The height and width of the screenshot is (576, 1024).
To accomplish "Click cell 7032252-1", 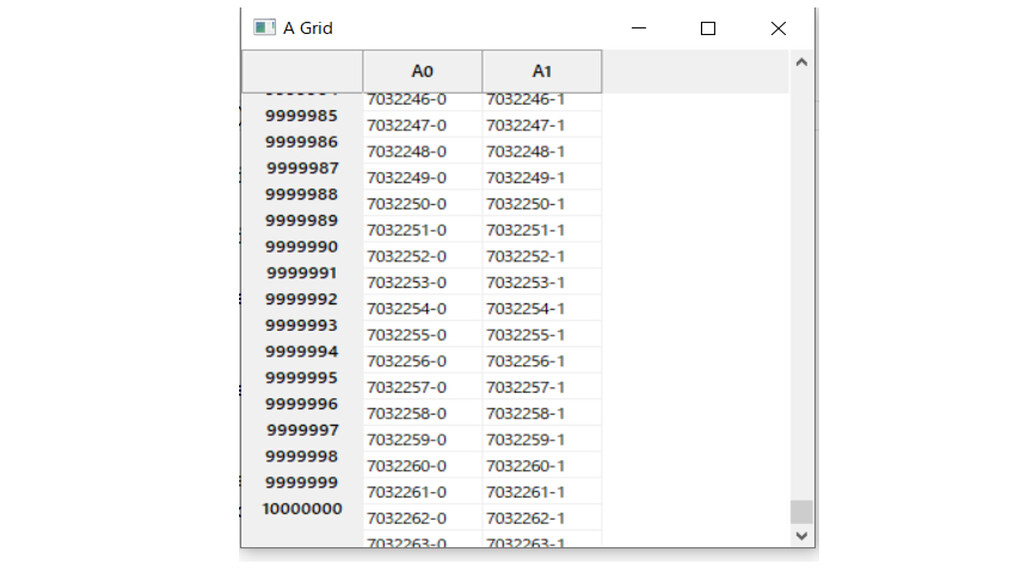I will pyautogui.click(x=542, y=256).
